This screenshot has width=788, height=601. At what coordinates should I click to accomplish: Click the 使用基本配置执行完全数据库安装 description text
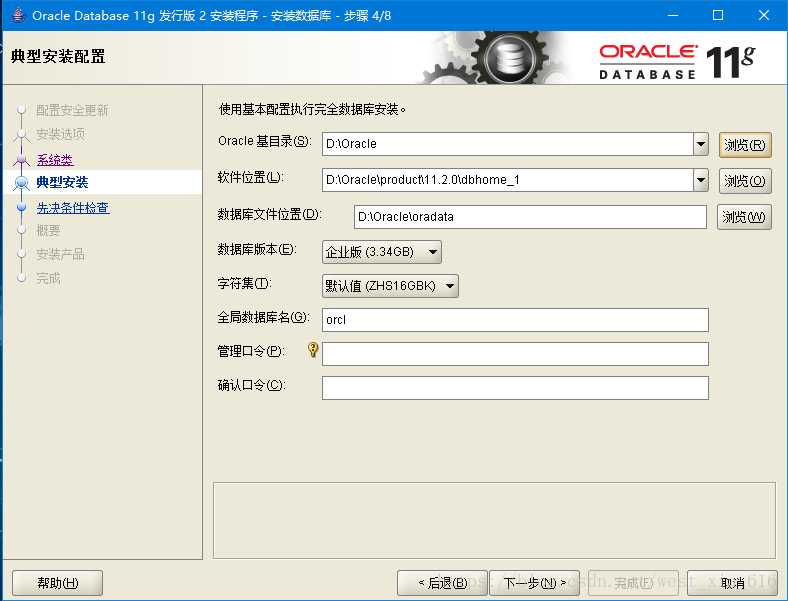point(312,109)
